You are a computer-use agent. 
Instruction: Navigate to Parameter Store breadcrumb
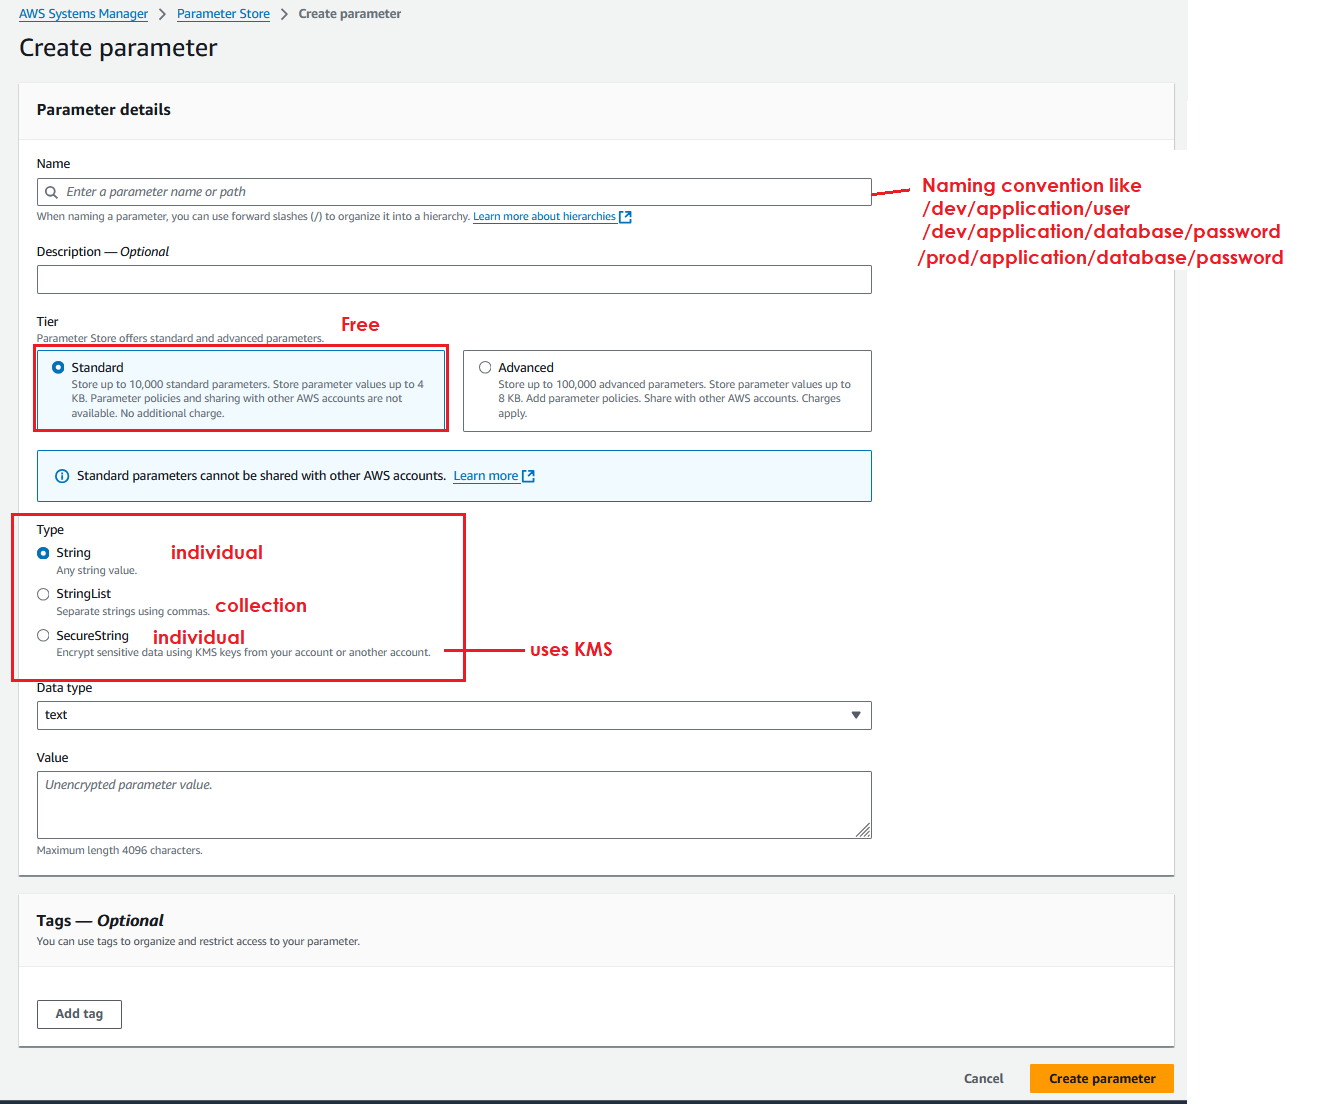tap(223, 14)
